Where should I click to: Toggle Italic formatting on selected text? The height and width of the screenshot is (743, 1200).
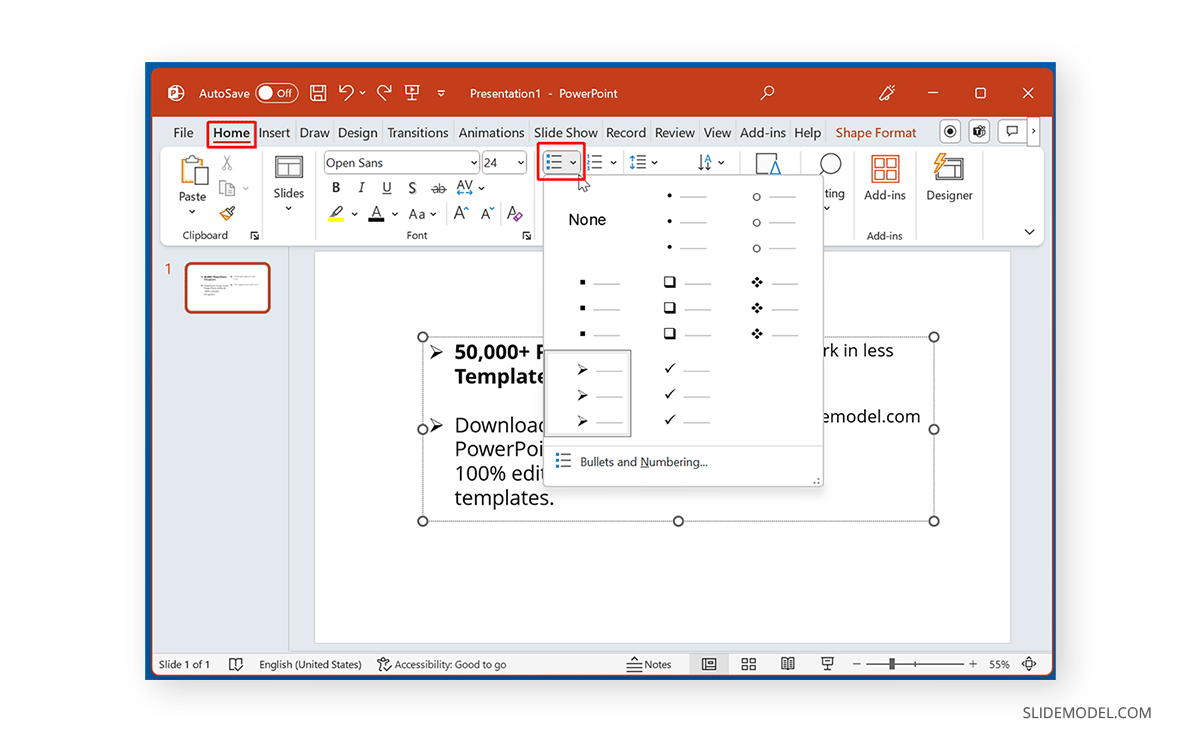pyautogui.click(x=361, y=187)
